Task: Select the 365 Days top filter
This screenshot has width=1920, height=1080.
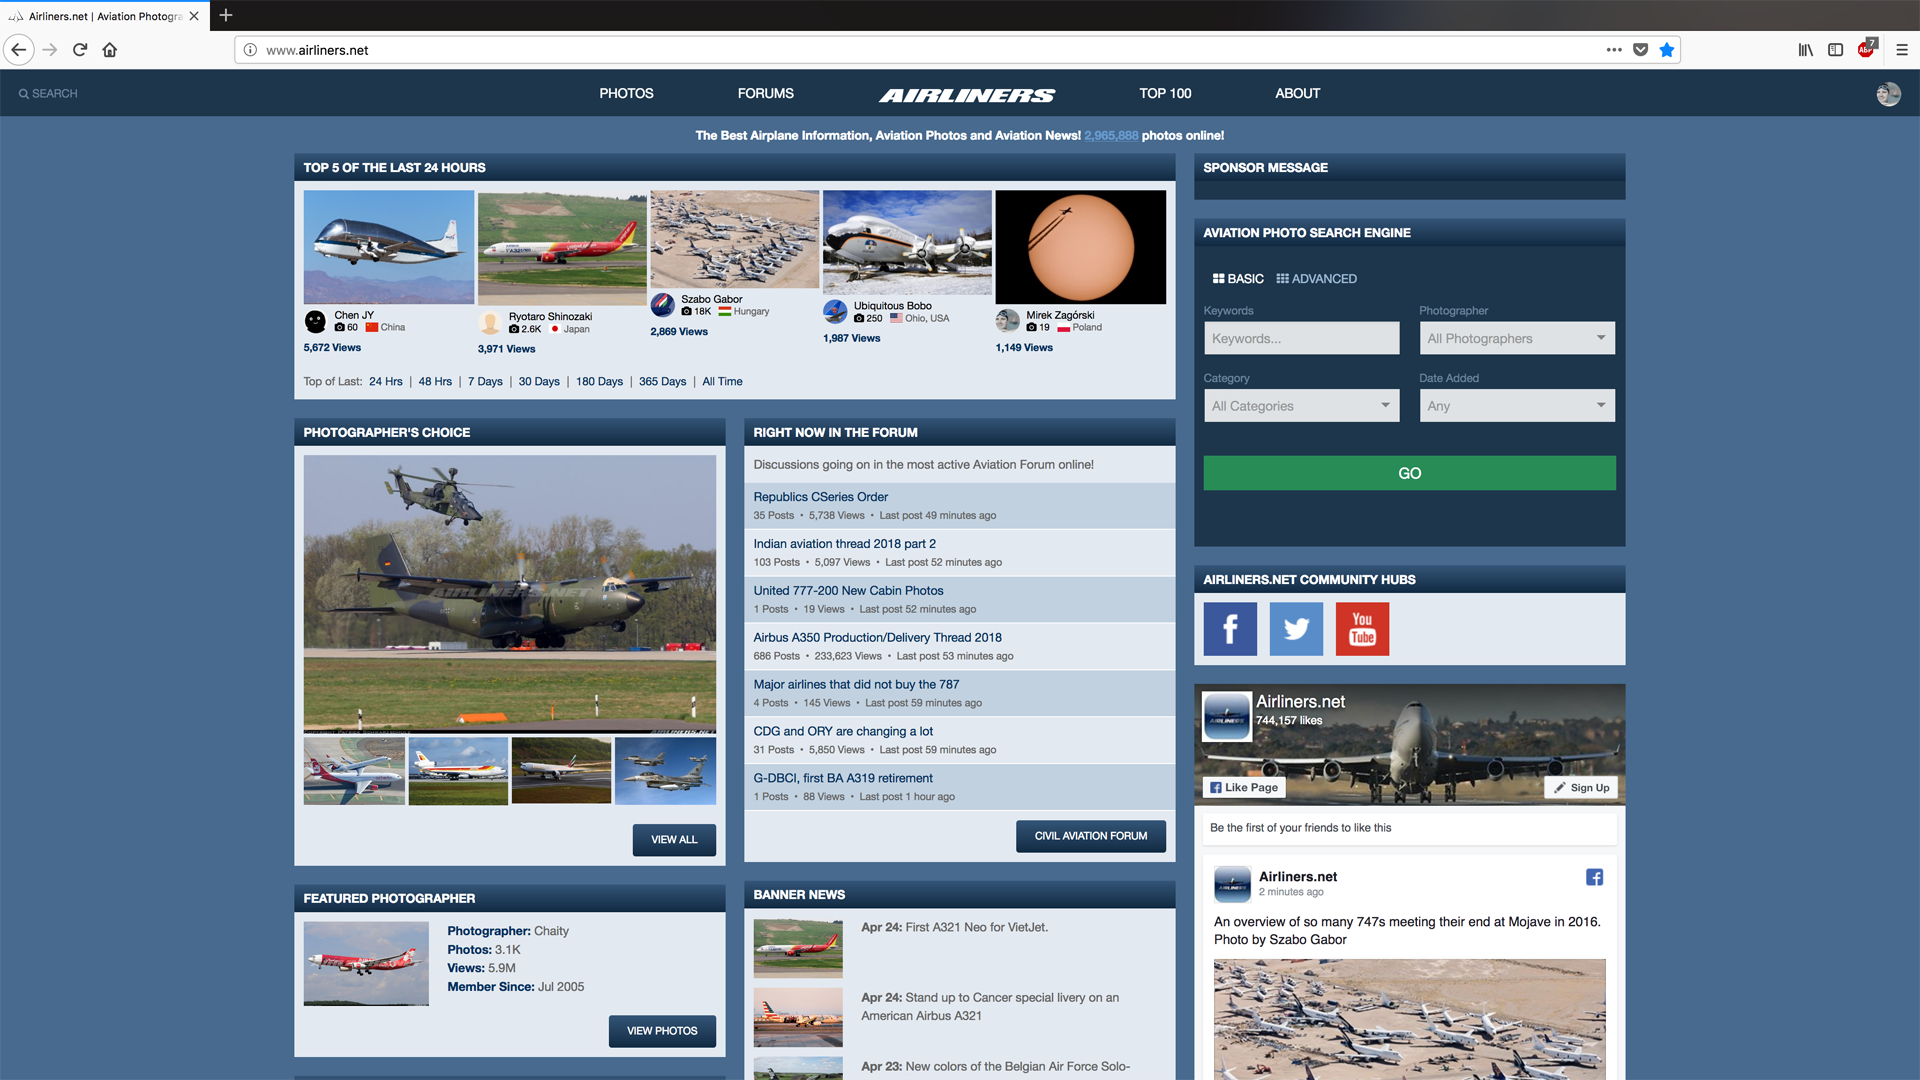Action: tap(662, 381)
